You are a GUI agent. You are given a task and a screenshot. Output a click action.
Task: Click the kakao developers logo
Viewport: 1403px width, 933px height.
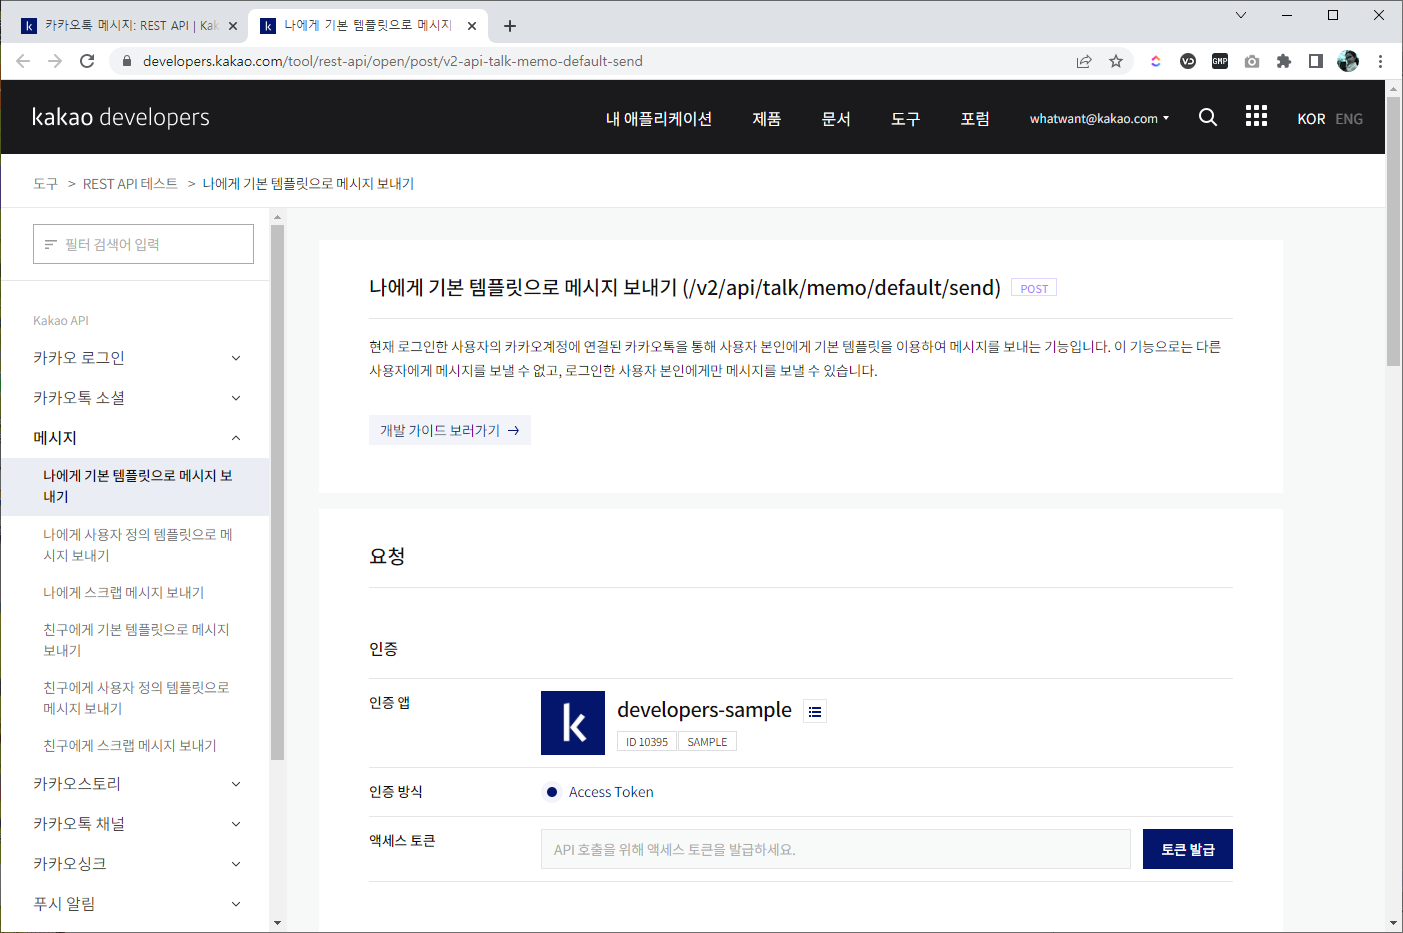(x=121, y=117)
